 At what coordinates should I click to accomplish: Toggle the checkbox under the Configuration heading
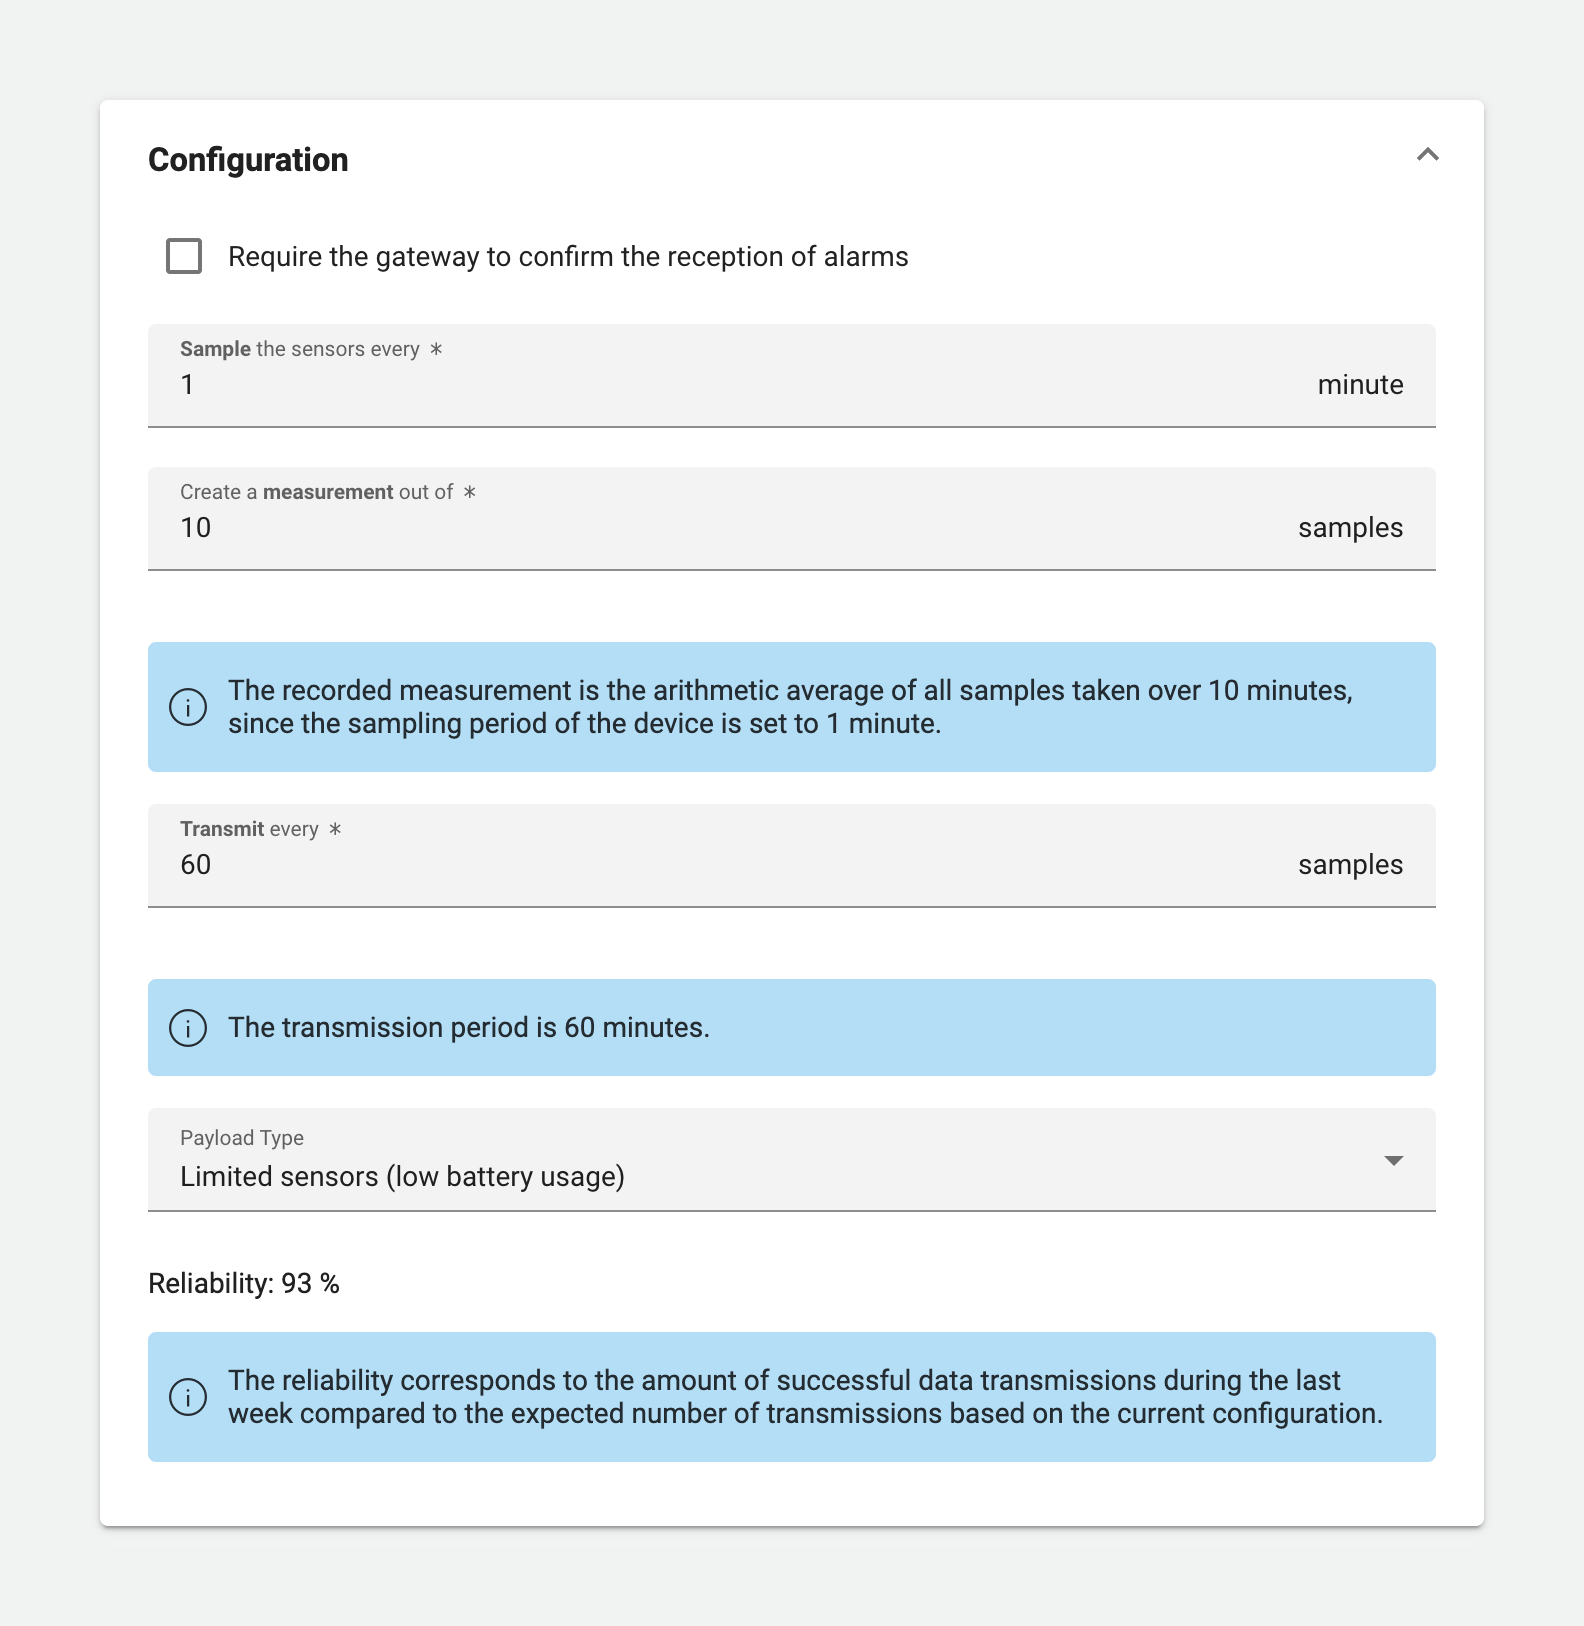tap(184, 256)
